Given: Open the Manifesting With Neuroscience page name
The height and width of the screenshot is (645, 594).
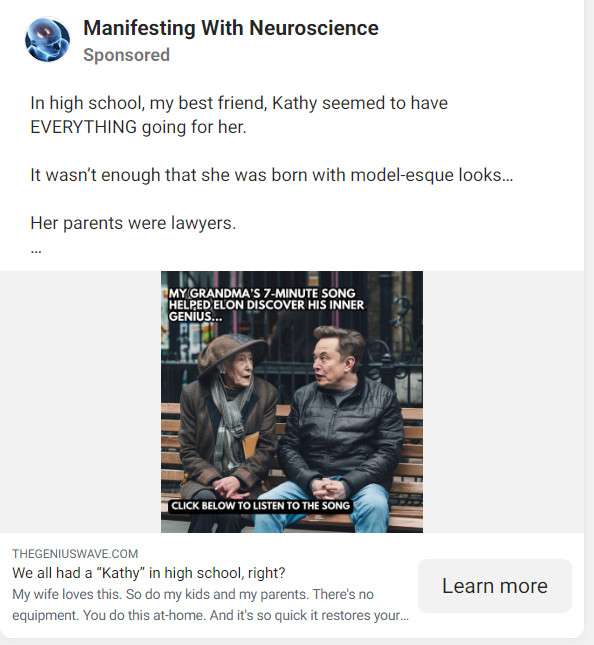Looking at the screenshot, I should click(231, 28).
